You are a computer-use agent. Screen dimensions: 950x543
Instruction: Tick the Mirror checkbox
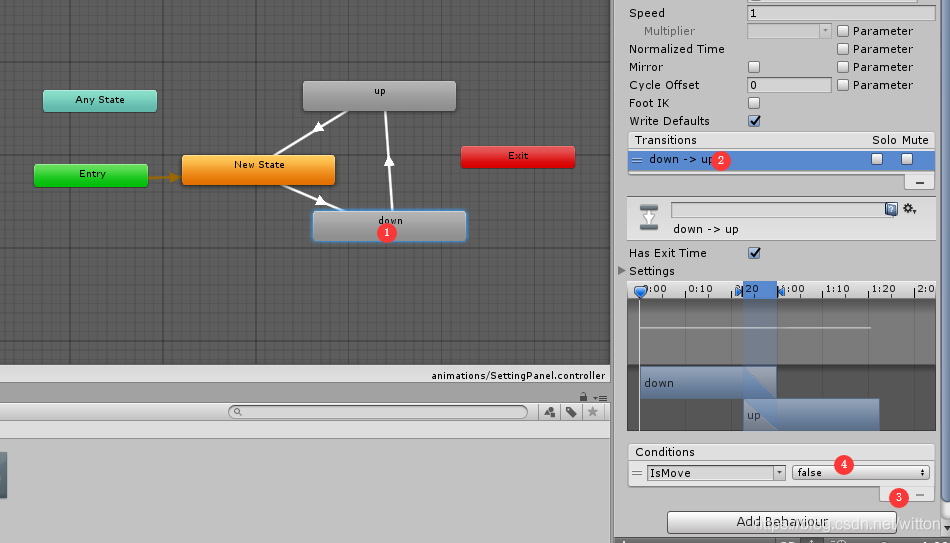(754, 67)
